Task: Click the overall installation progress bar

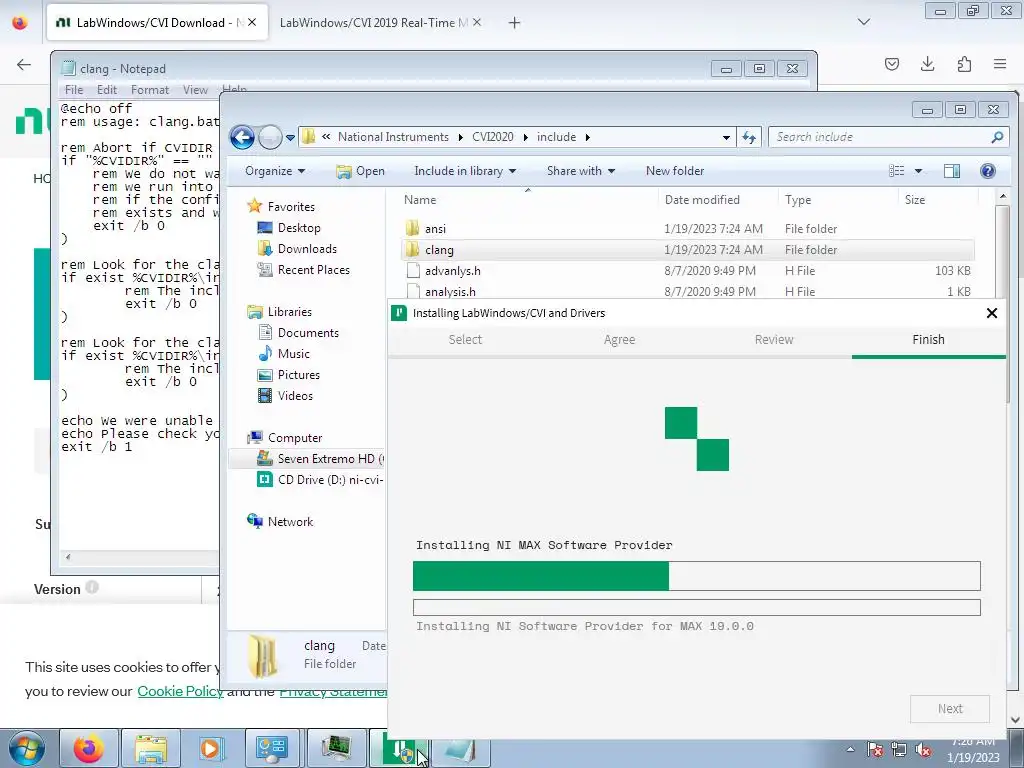Action: (696, 577)
